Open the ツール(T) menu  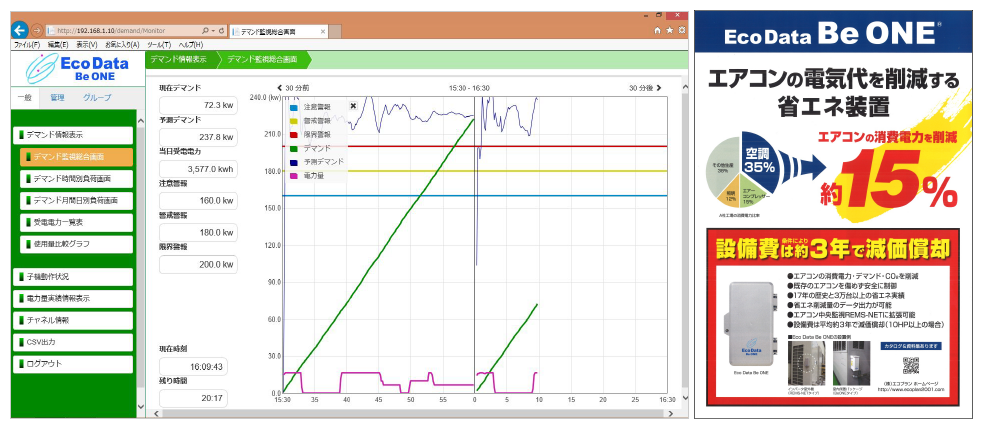pyautogui.click(x=158, y=45)
